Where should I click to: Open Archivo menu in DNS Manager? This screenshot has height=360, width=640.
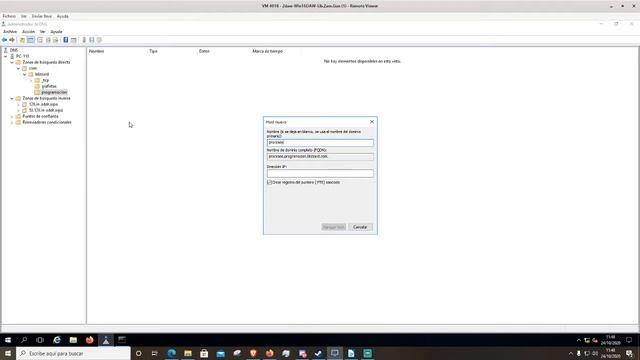click(x=10, y=31)
